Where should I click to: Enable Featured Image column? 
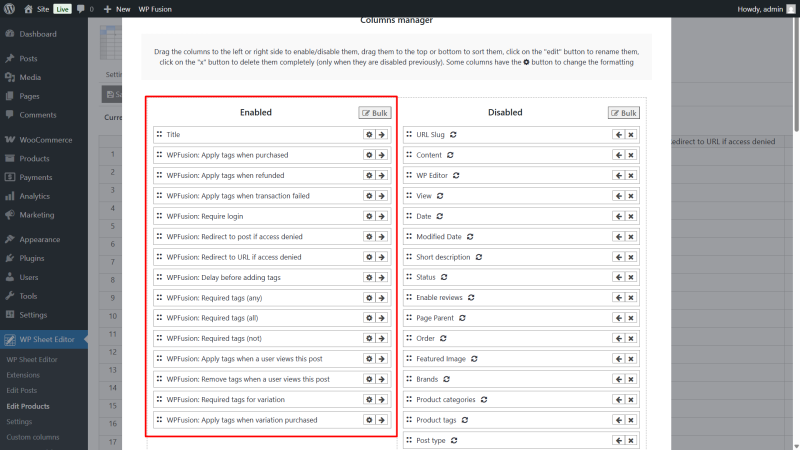618,359
